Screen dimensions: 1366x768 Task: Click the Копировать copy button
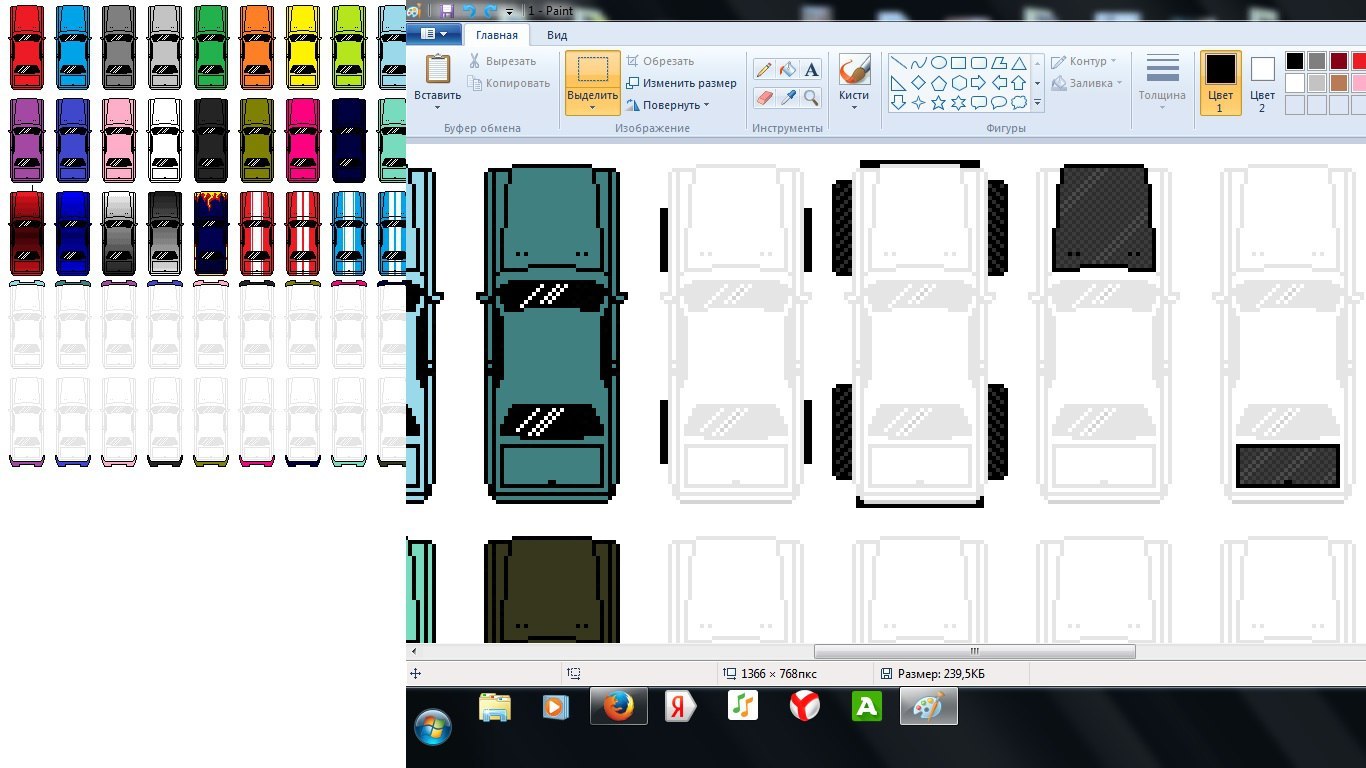(509, 83)
